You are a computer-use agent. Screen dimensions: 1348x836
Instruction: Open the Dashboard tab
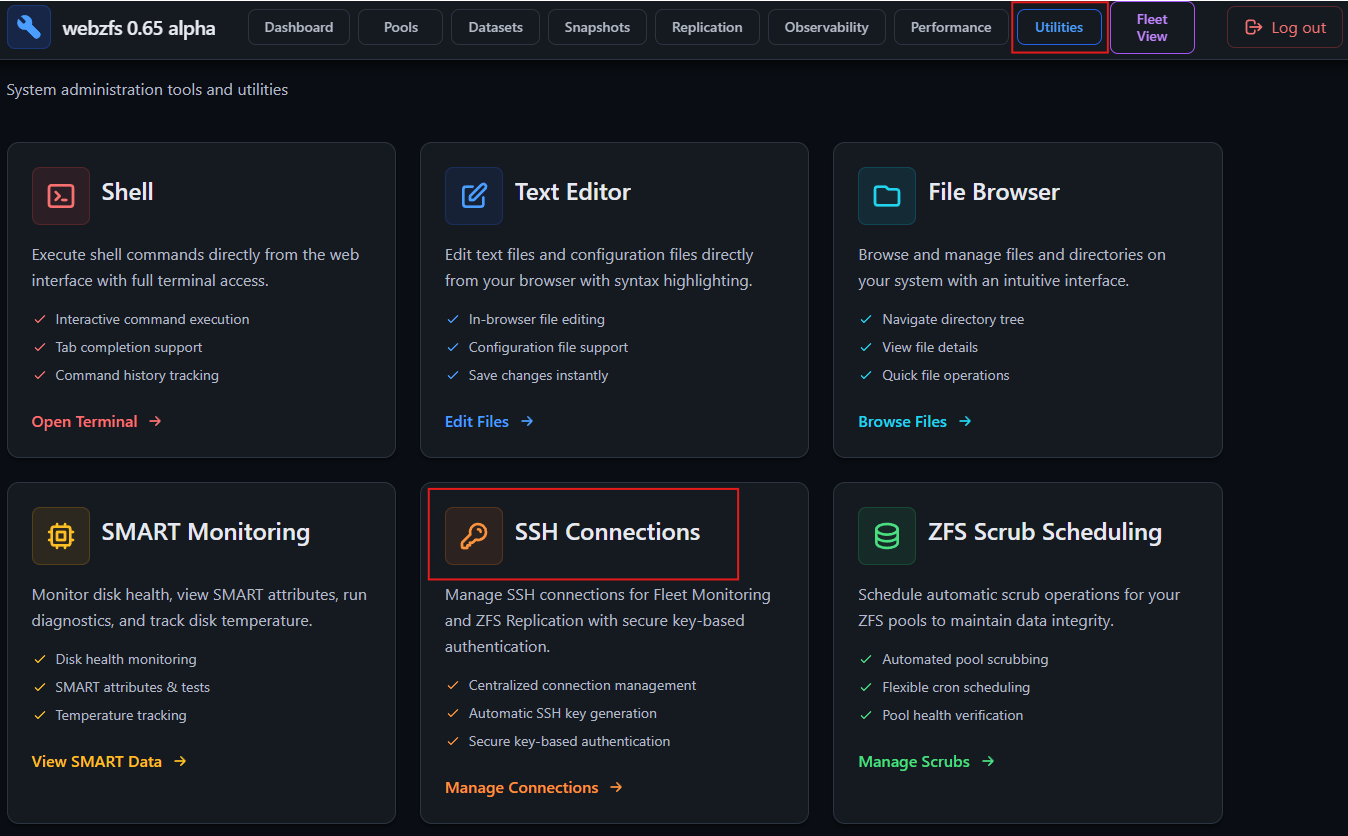coord(299,27)
